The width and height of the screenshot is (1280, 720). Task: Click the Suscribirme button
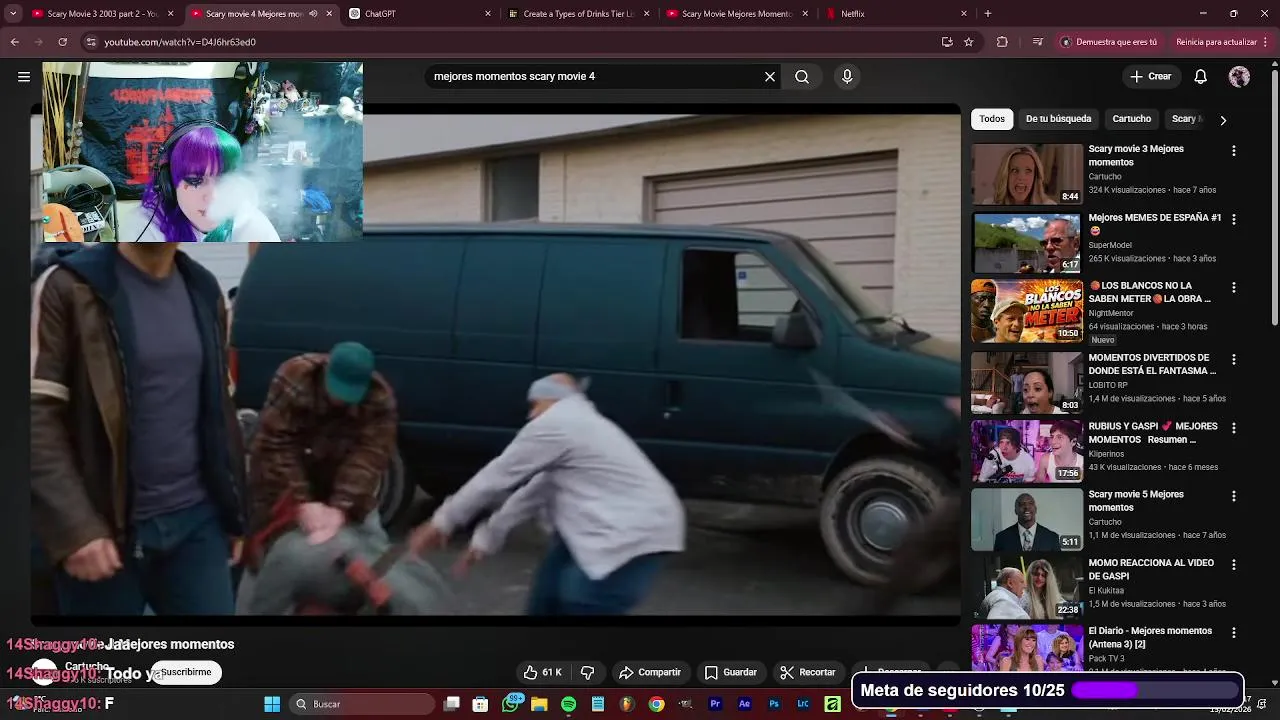[x=186, y=673]
